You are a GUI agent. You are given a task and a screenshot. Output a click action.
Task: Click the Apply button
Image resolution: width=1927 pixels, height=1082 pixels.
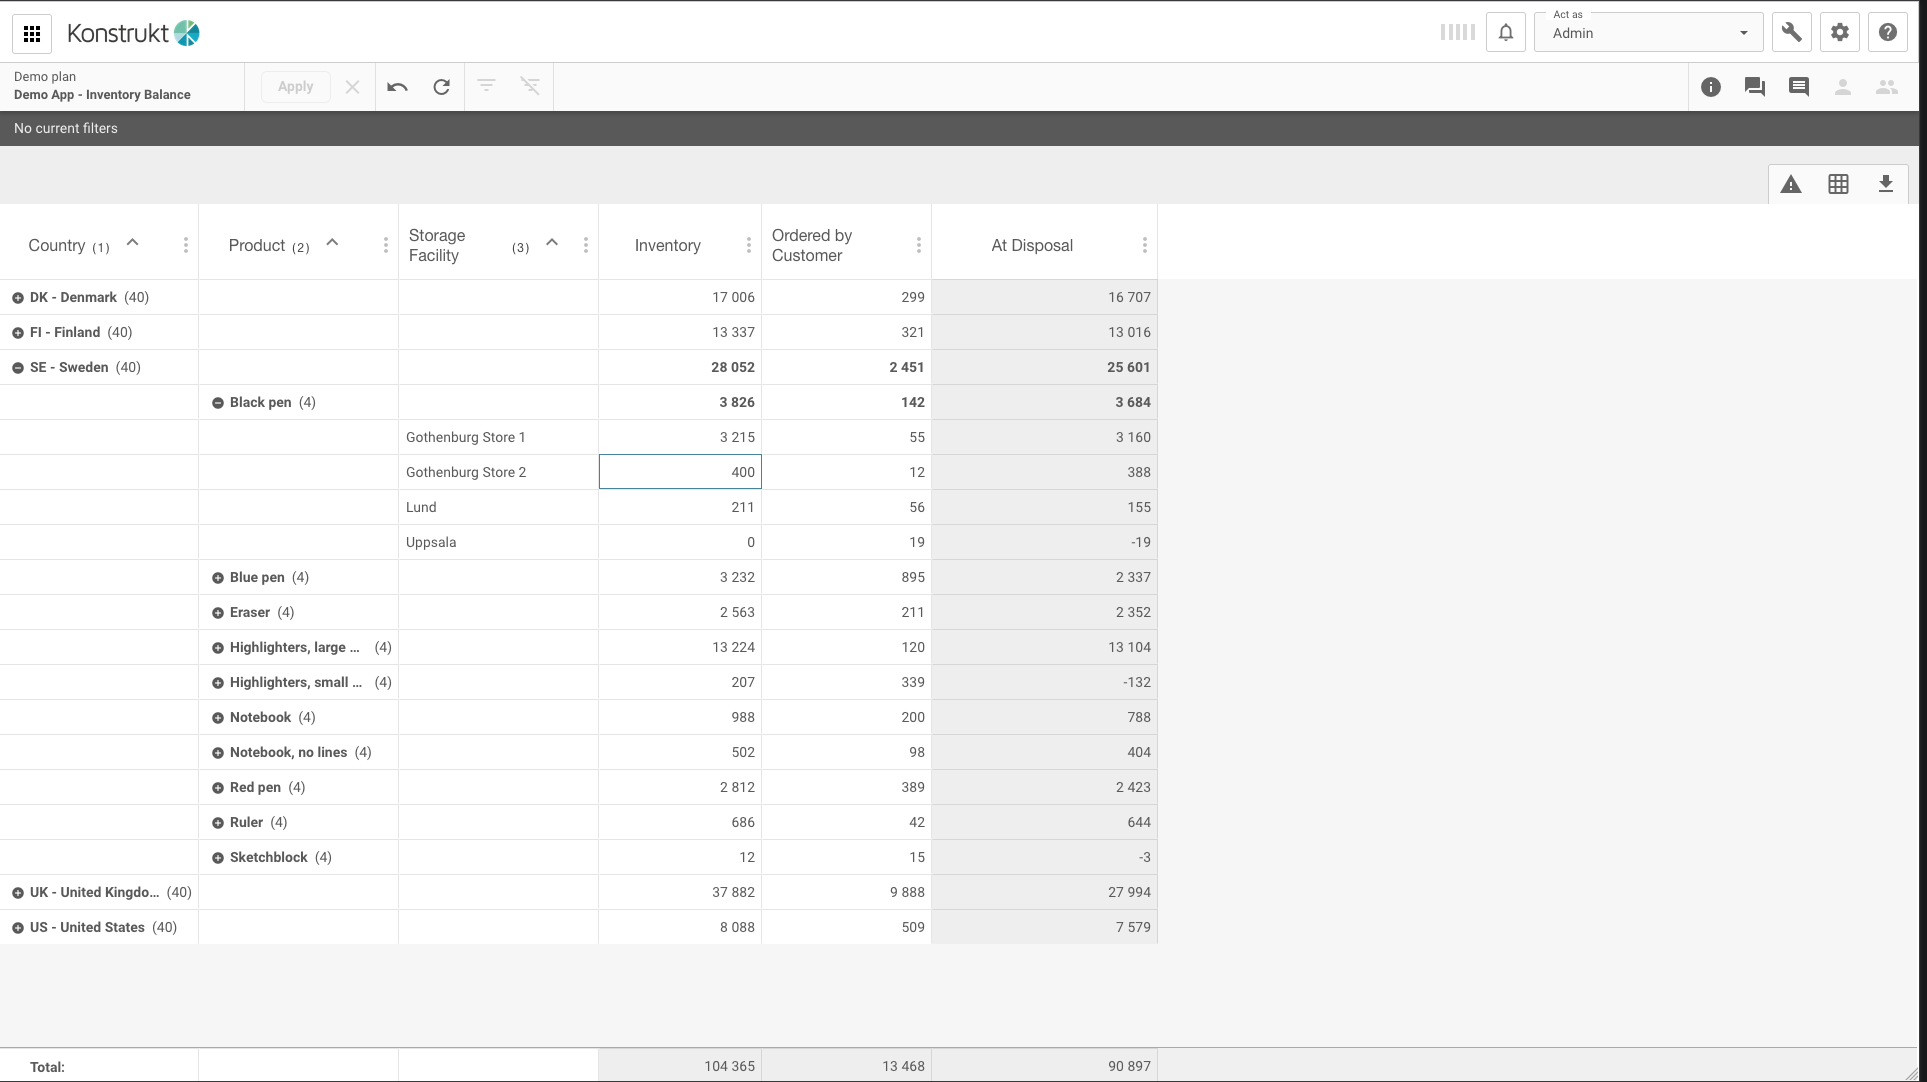295,86
